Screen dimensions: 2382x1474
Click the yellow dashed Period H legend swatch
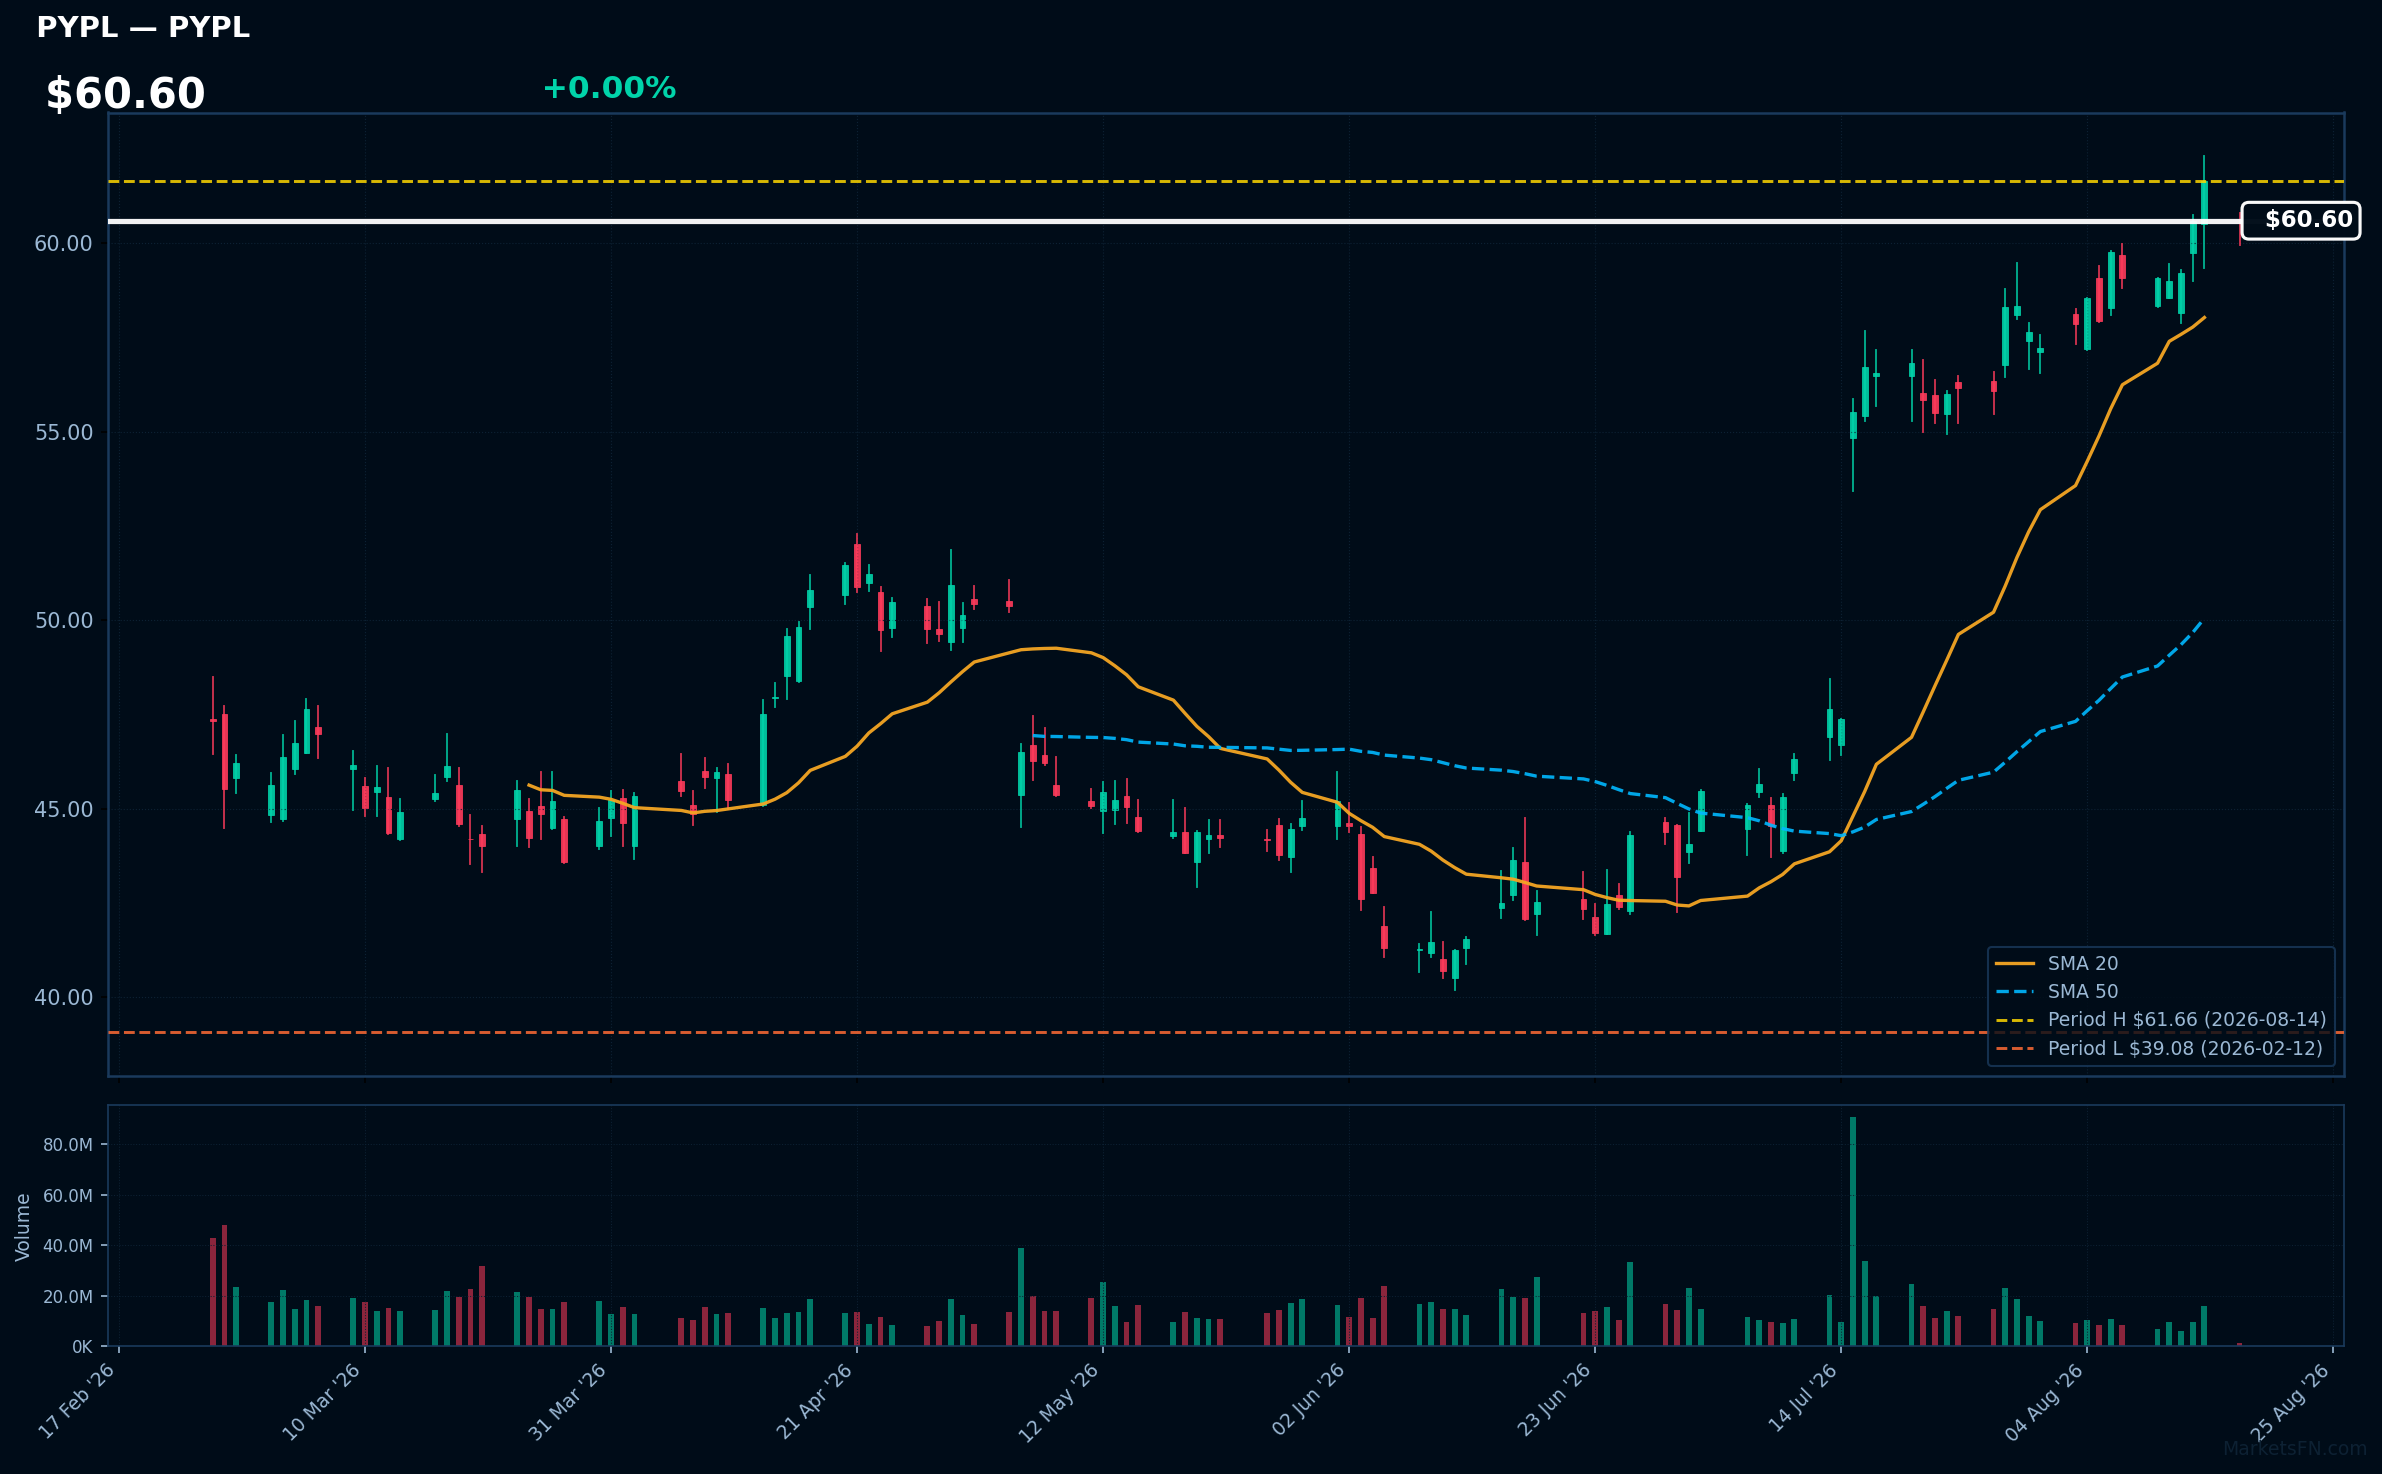coord(2014,1020)
